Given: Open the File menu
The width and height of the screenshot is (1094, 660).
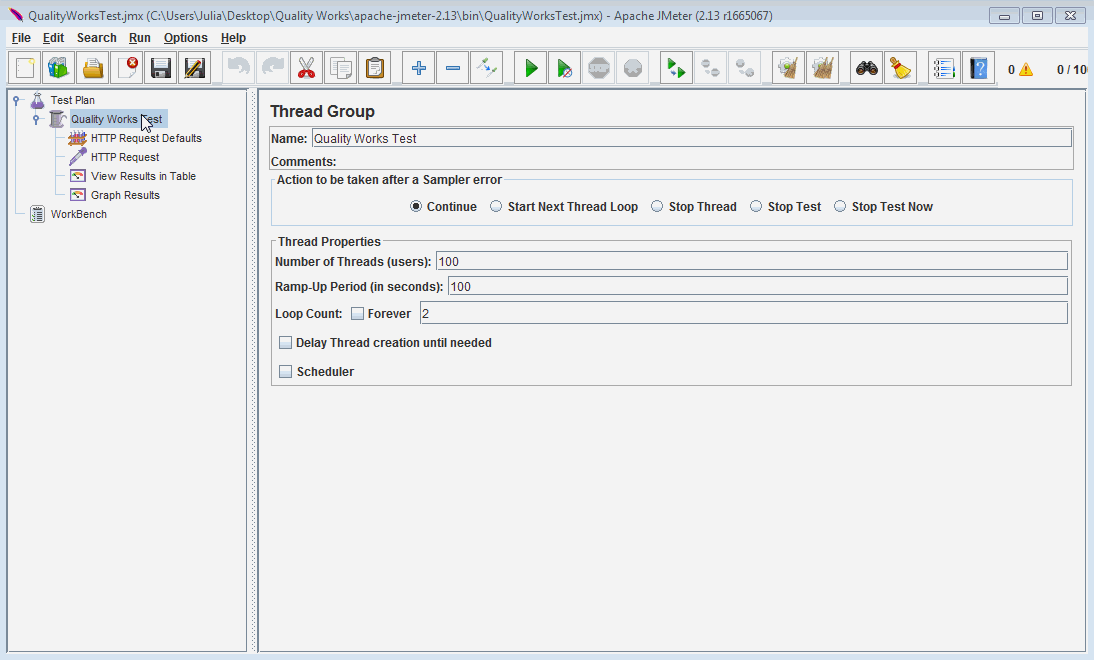Looking at the screenshot, I should click(x=21, y=38).
